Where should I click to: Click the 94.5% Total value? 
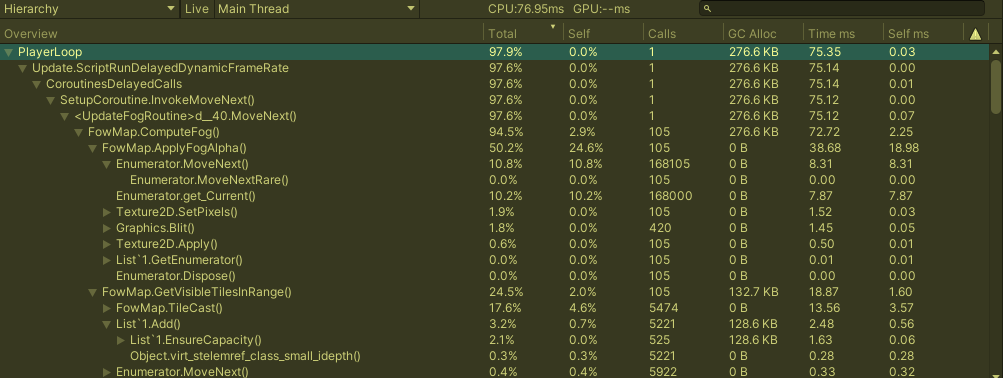point(506,132)
